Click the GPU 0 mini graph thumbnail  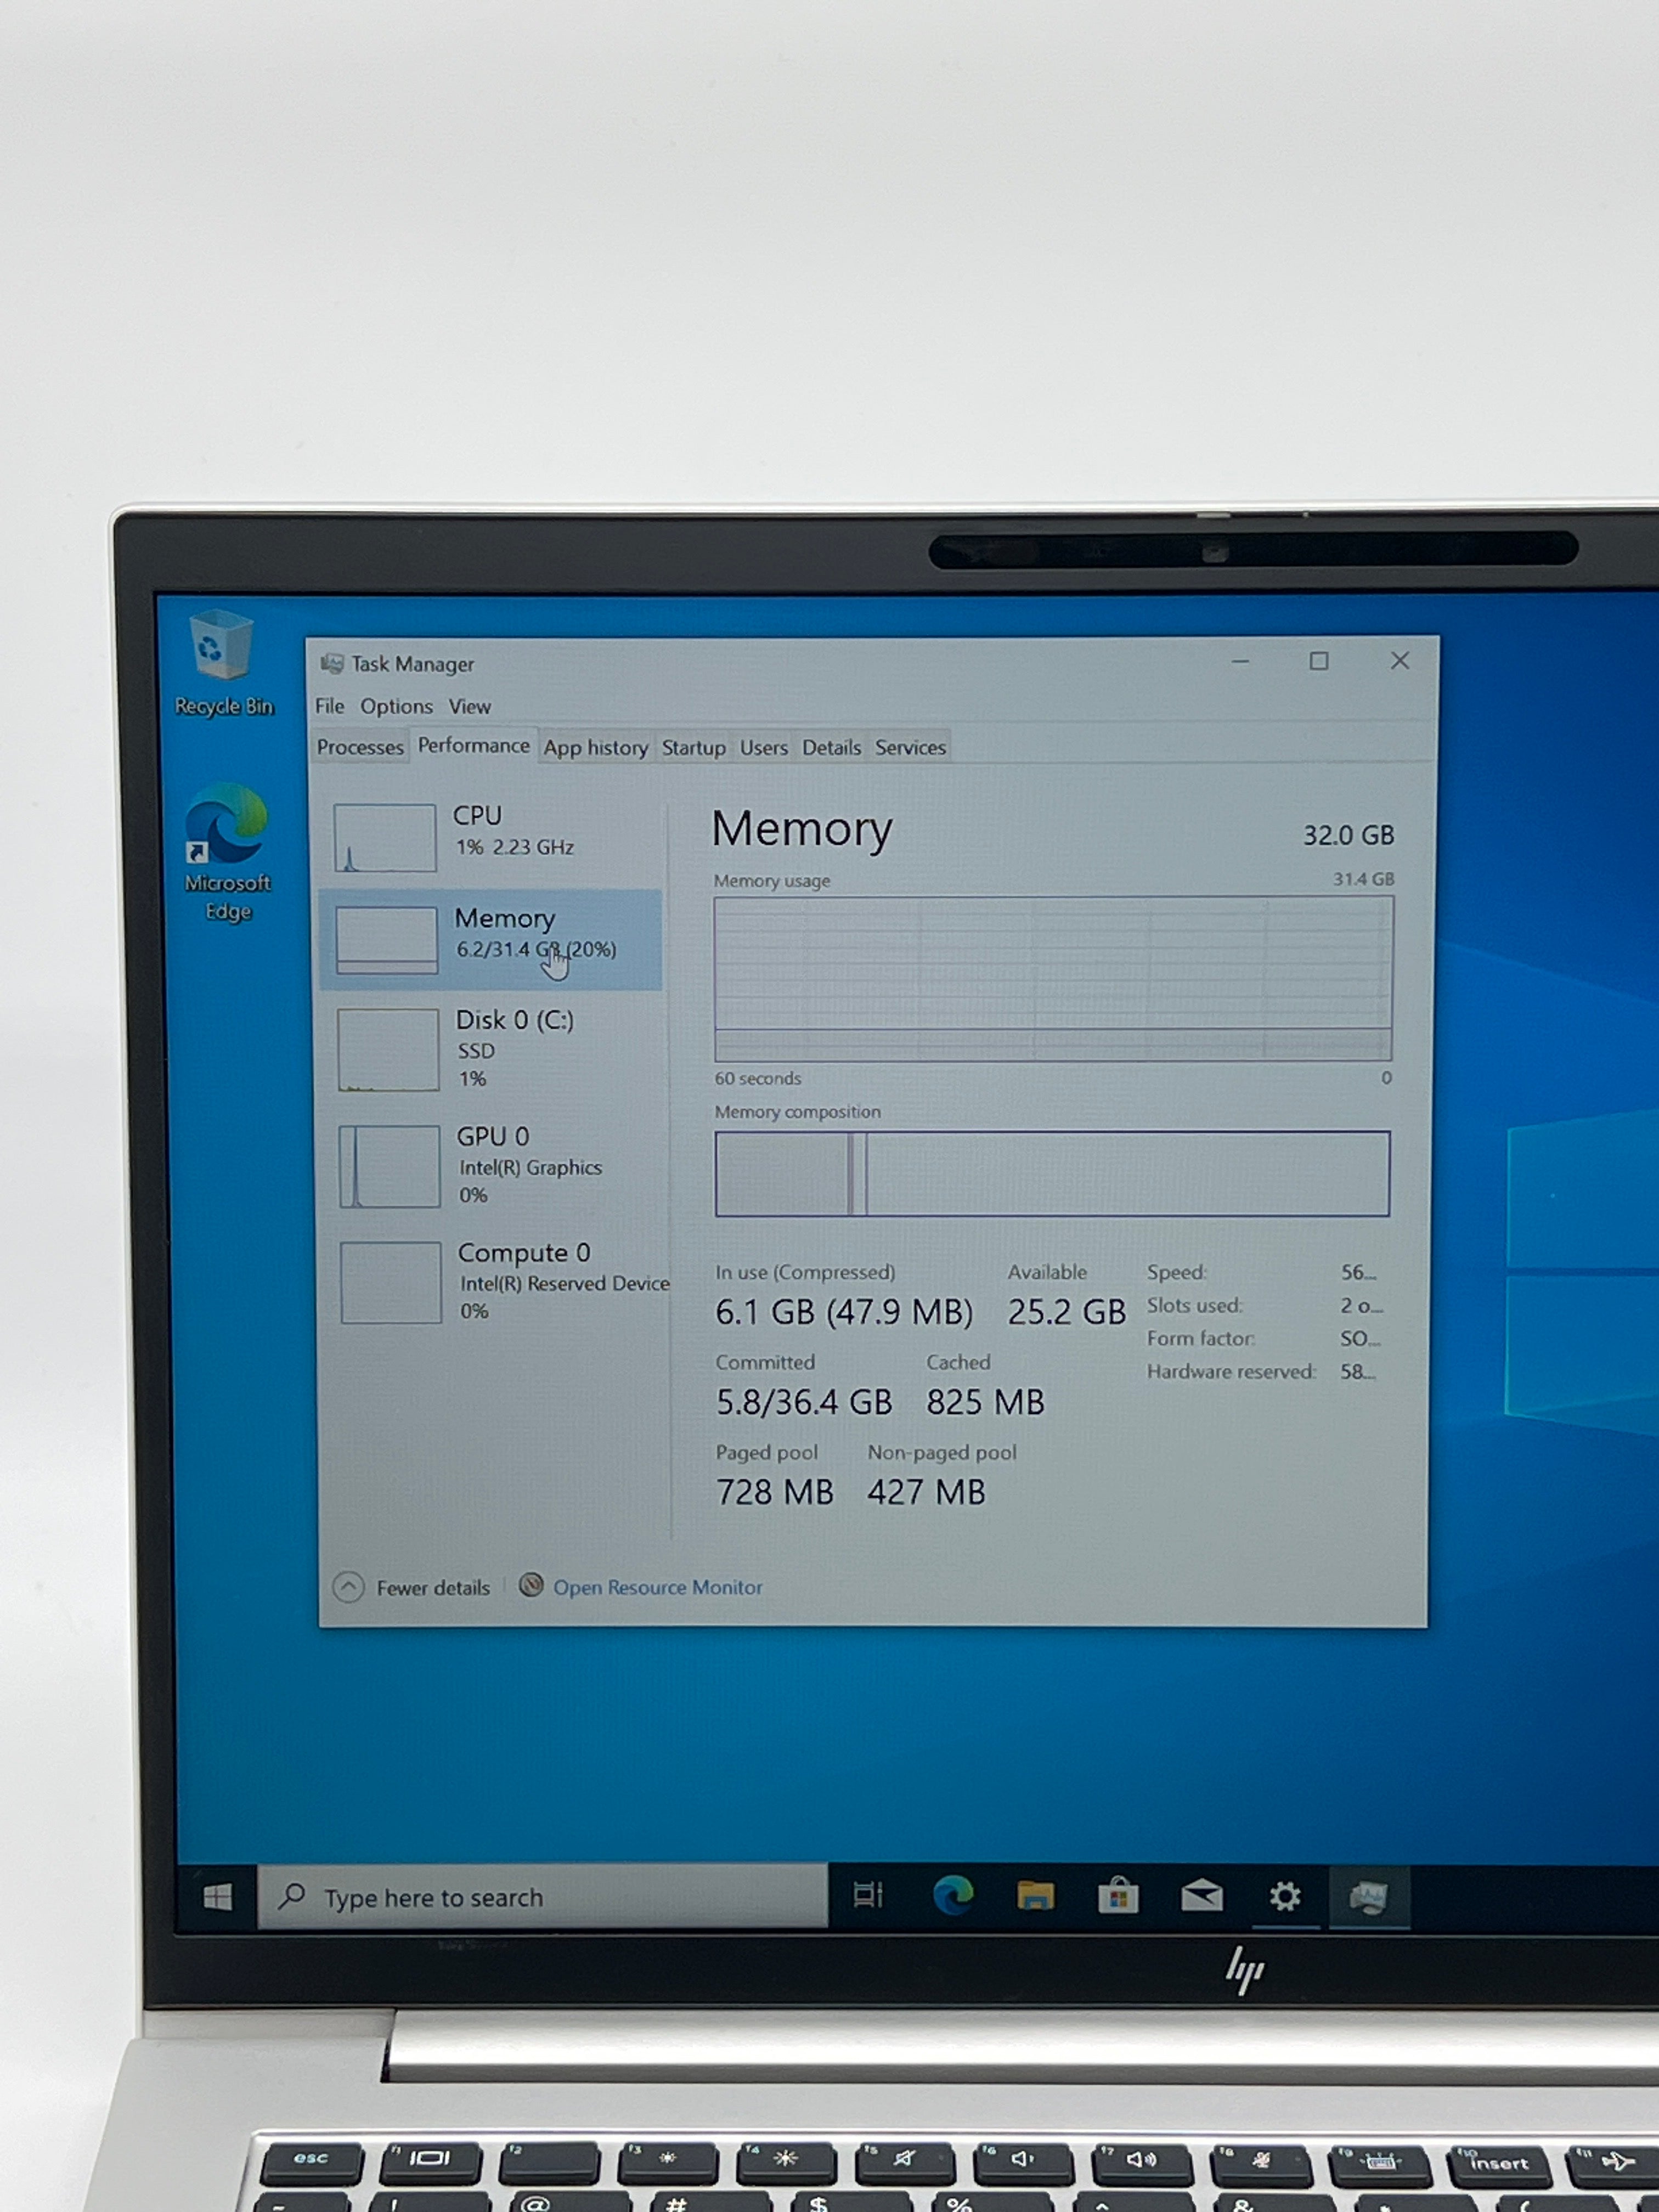(x=389, y=1166)
